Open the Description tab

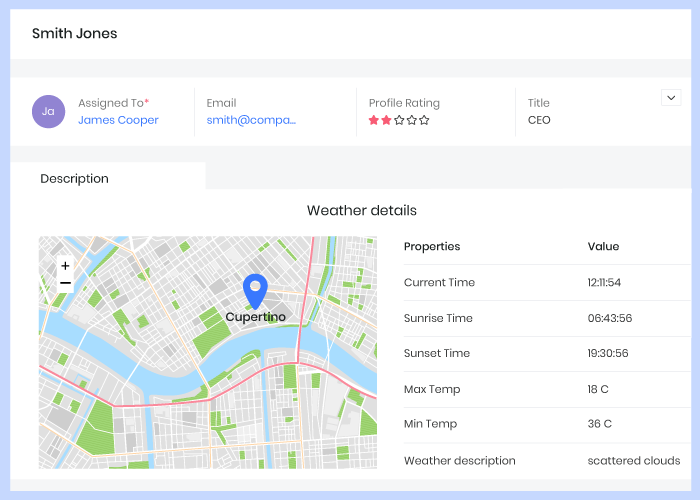tap(75, 178)
